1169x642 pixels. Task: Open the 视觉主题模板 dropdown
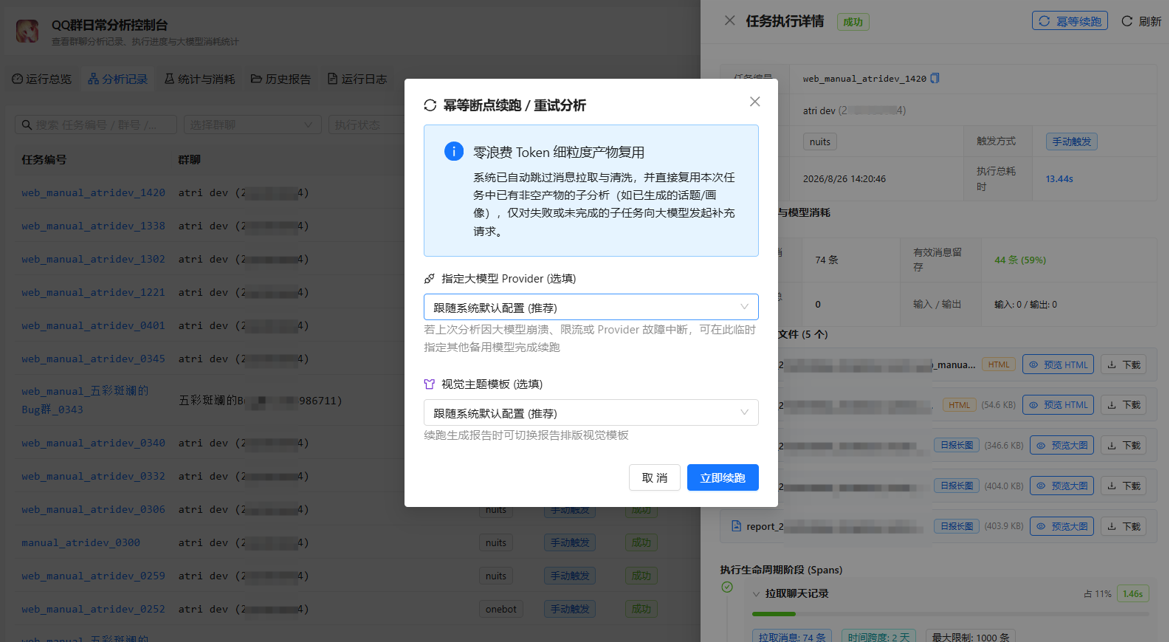(x=590, y=413)
